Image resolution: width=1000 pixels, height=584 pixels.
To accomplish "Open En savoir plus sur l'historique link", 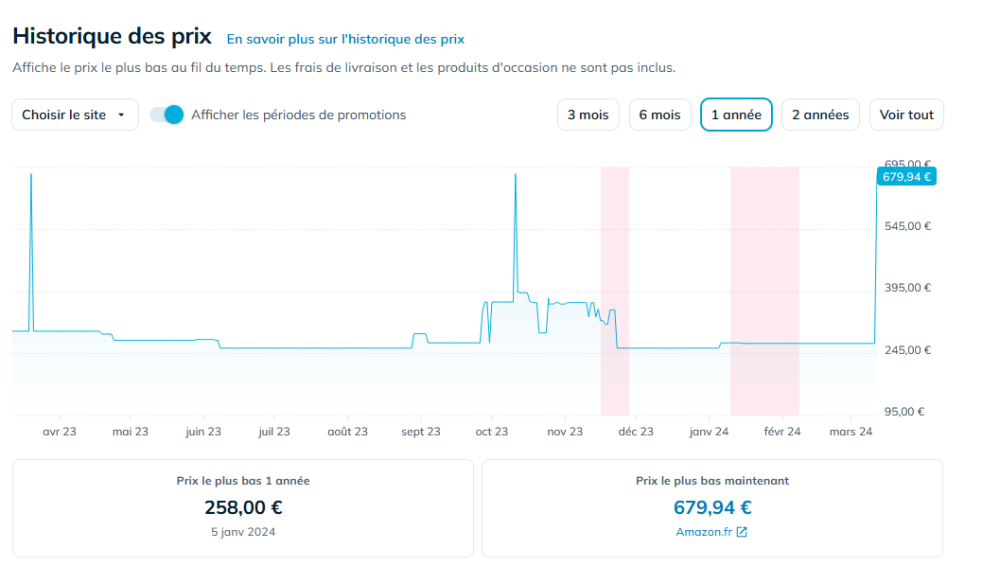I will [345, 39].
